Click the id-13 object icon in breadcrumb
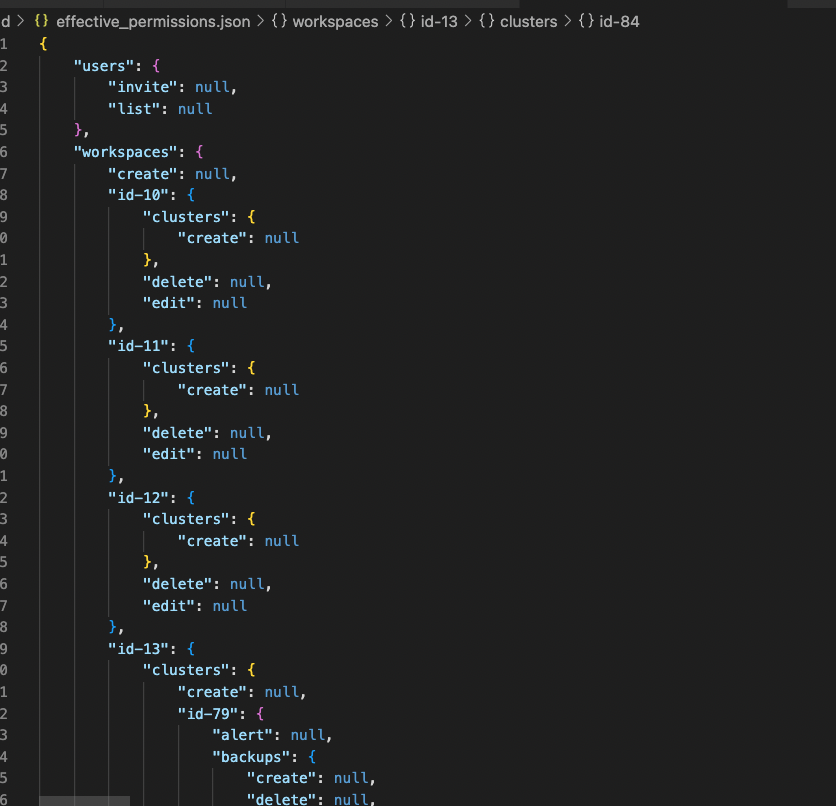Image resolution: width=836 pixels, height=806 pixels. point(407,21)
